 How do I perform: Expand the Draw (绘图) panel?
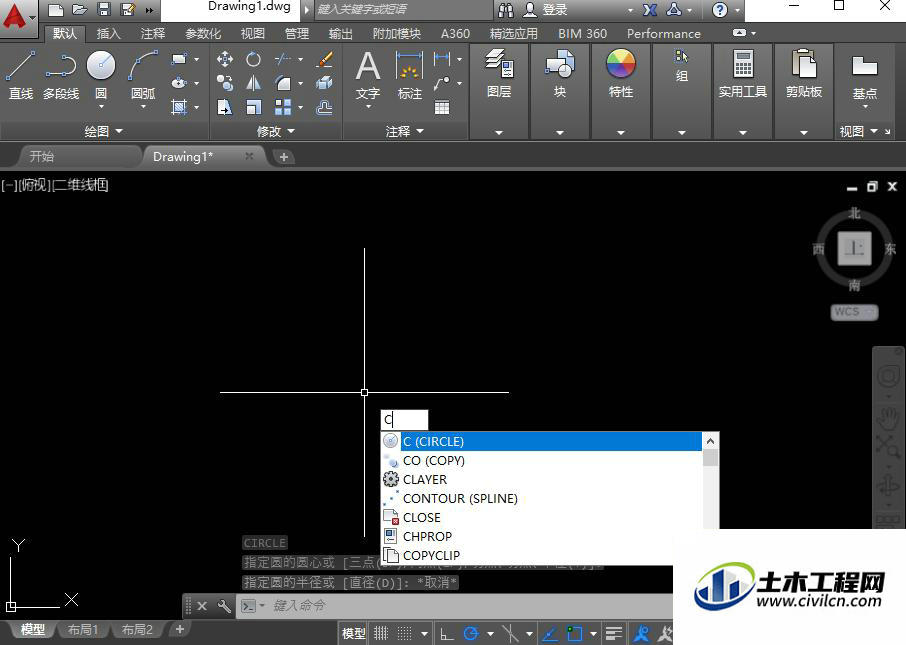tap(104, 131)
